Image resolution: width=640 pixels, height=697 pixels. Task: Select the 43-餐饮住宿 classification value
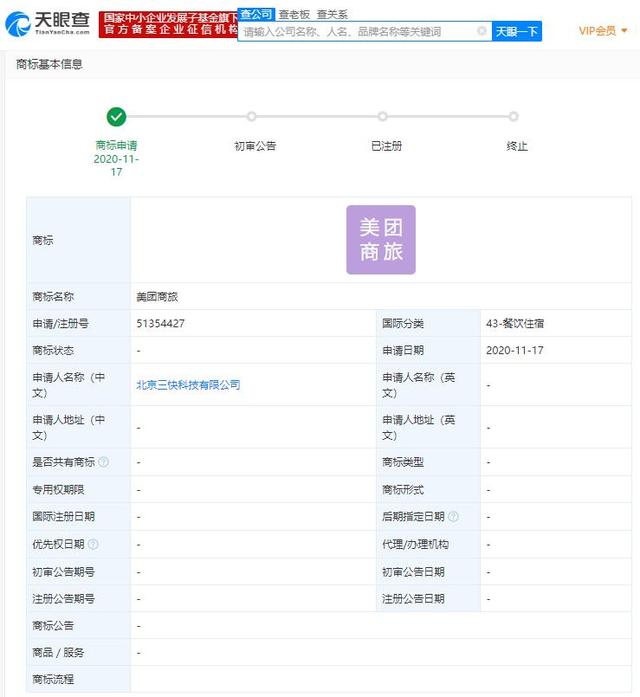click(x=515, y=324)
